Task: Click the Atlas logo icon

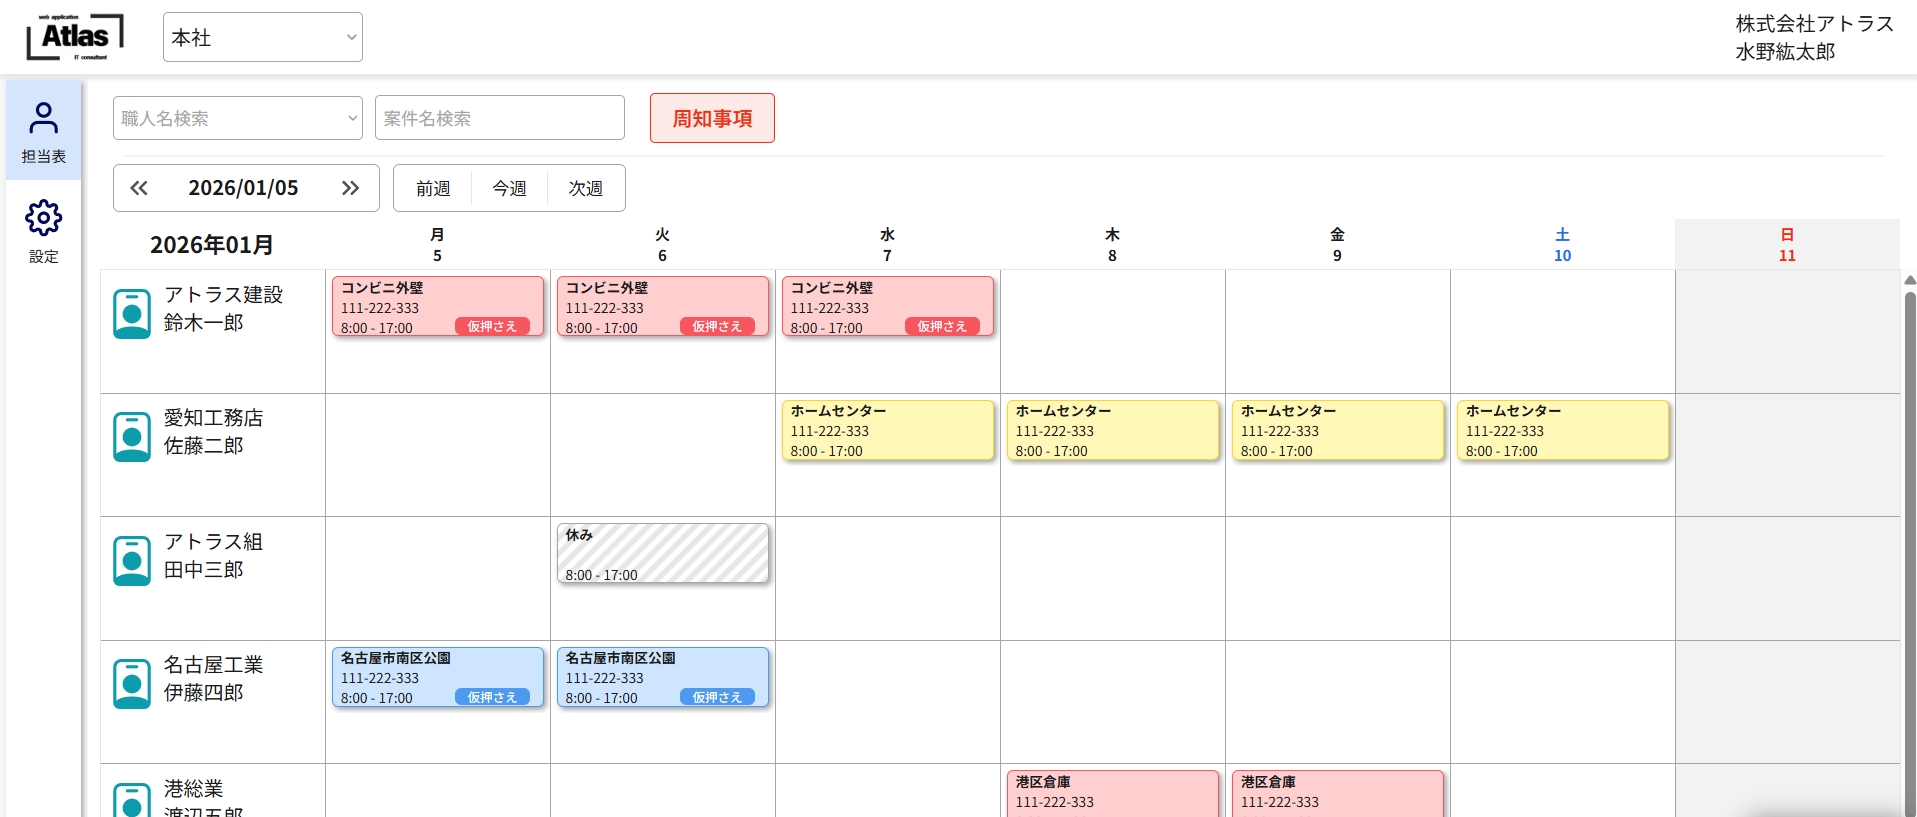Action: pyautogui.click(x=75, y=37)
